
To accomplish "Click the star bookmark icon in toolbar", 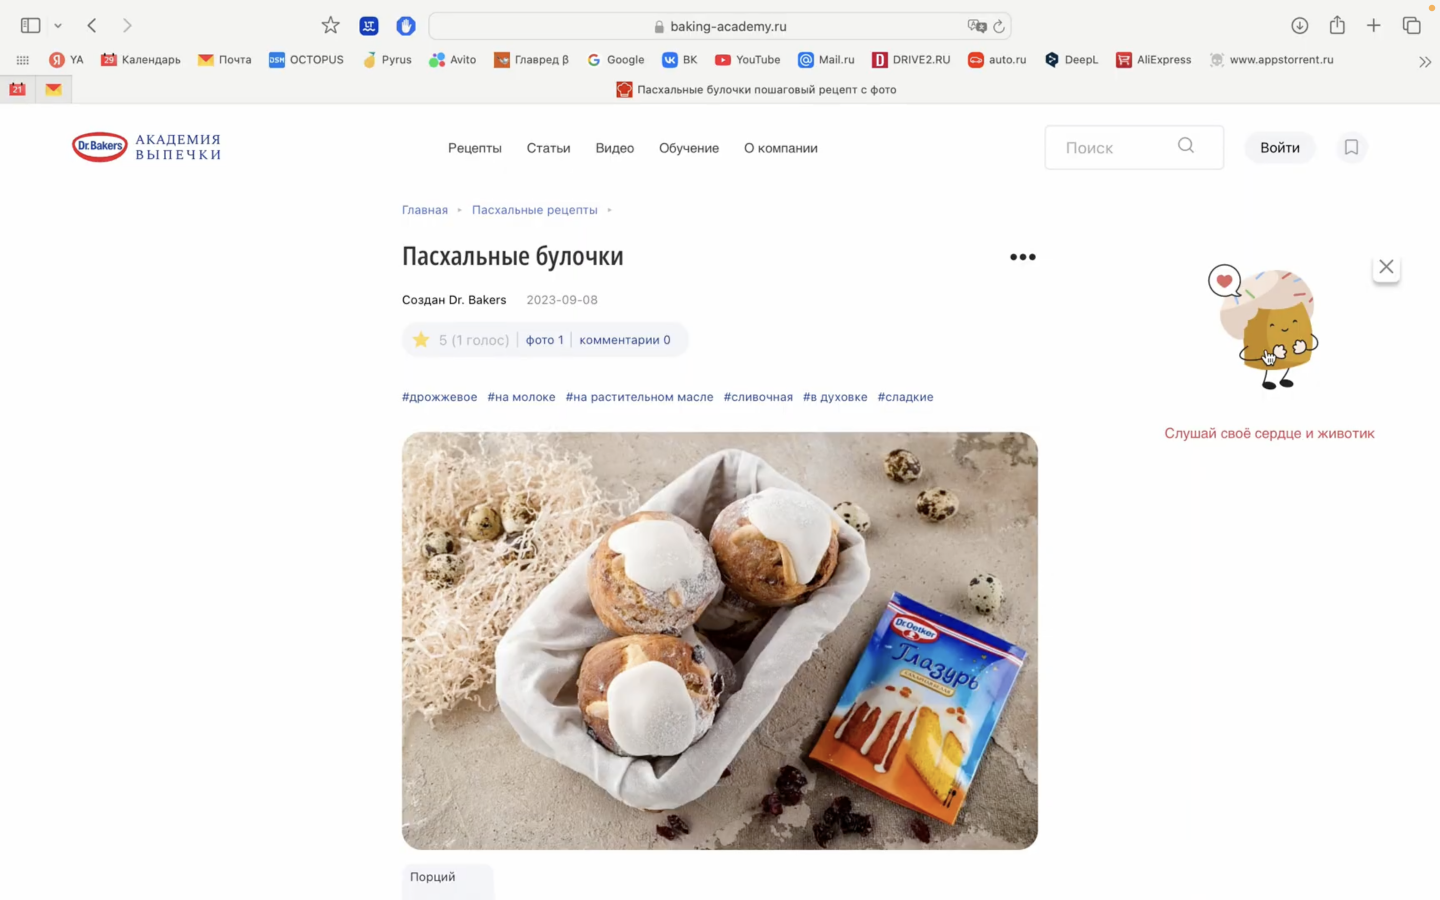I will (x=330, y=26).
